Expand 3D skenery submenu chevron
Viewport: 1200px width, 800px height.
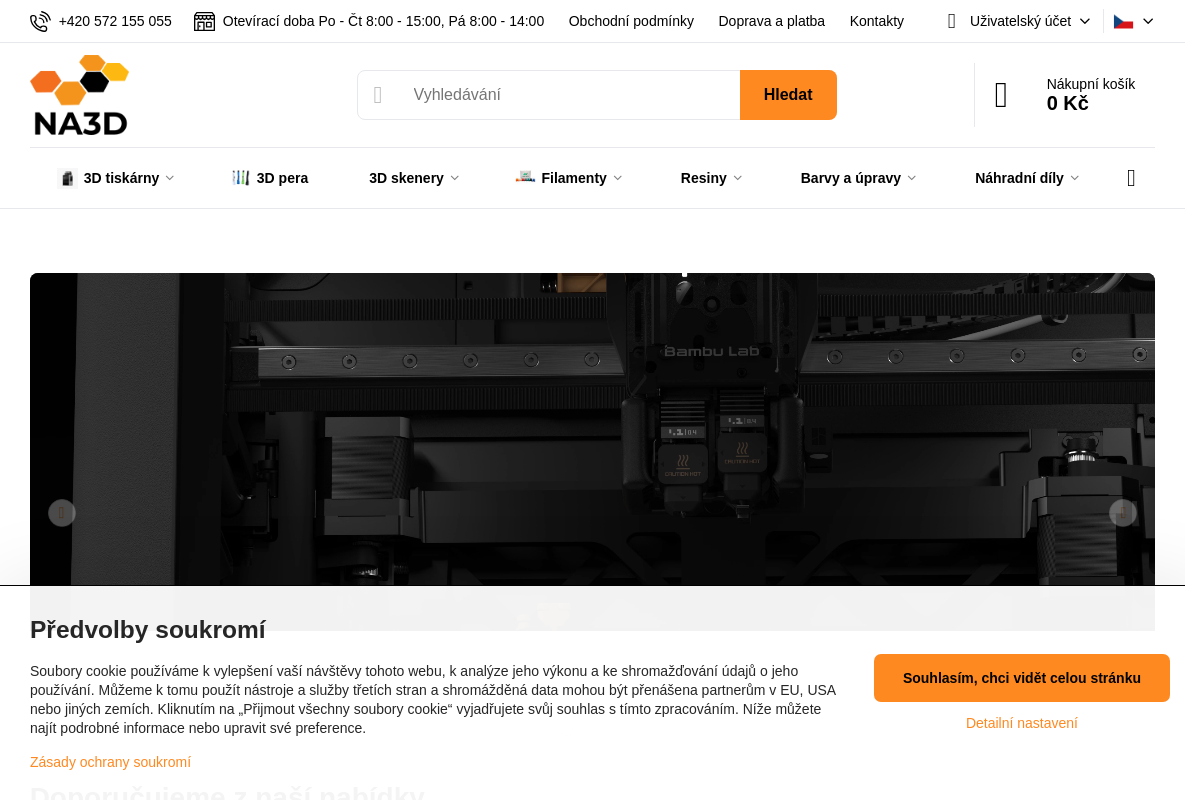(x=454, y=178)
